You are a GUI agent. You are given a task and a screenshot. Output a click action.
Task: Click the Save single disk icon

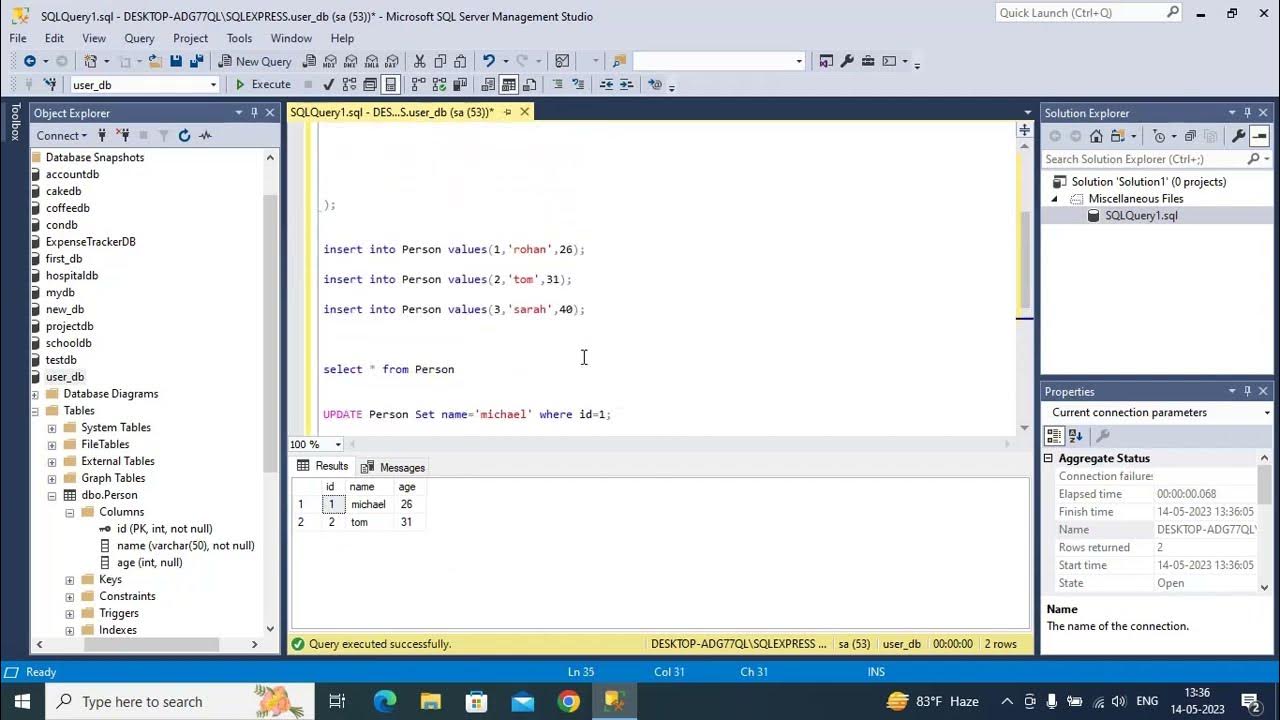tap(176, 61)
